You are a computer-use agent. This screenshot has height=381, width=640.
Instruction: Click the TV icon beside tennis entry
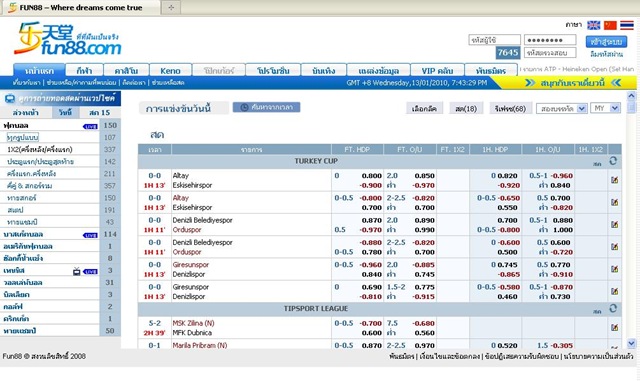tap(76, 271)
